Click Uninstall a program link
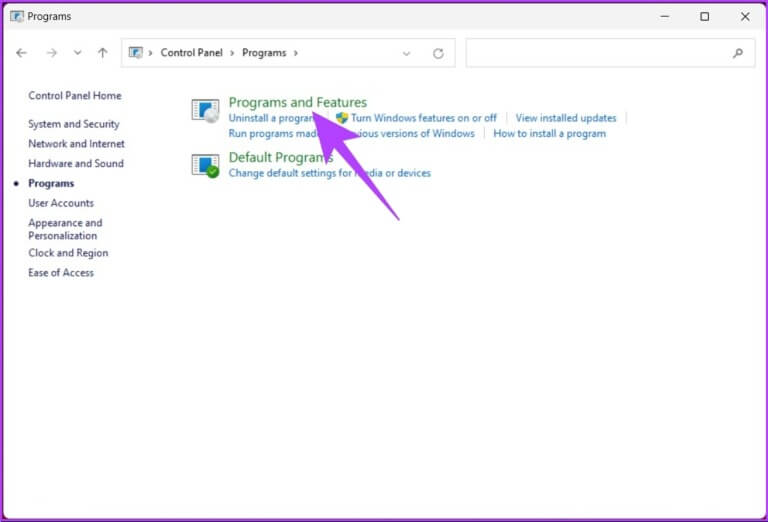This screenshot has width=768, height=522. pos(272,118)
